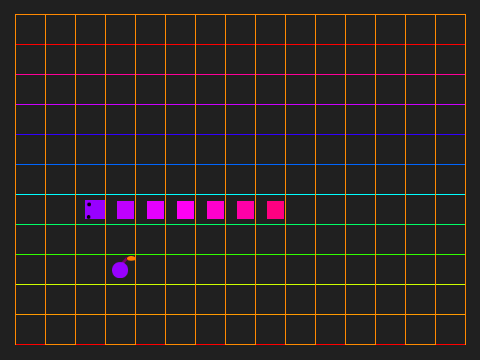Click the snake's third segment from the head
This screenshot has height=360, width=480.
point(155,210)
